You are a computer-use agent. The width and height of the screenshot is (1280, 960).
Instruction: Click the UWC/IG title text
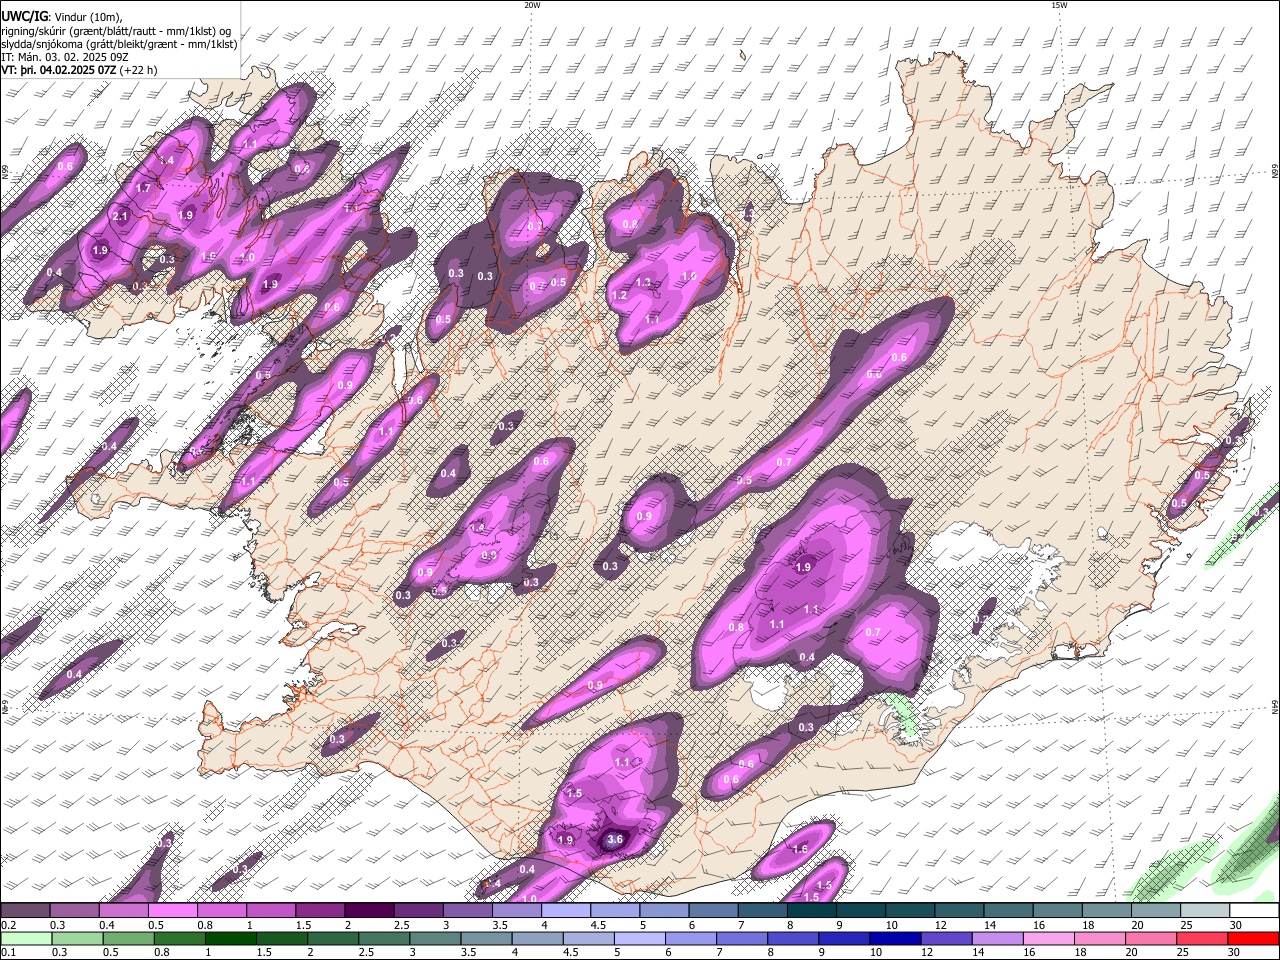(x=24, y=17)
